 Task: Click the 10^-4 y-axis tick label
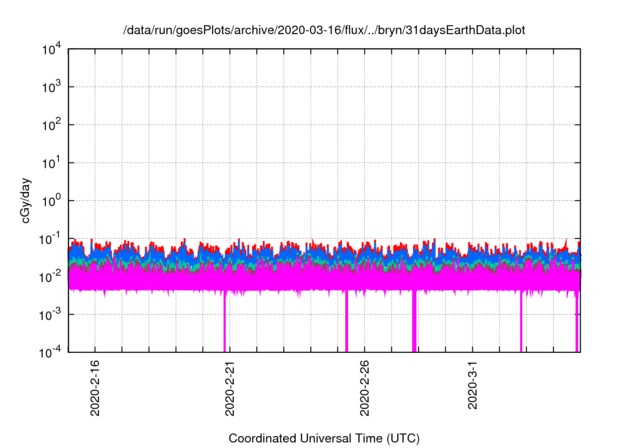pyautogui.click(x=50, y=351)
